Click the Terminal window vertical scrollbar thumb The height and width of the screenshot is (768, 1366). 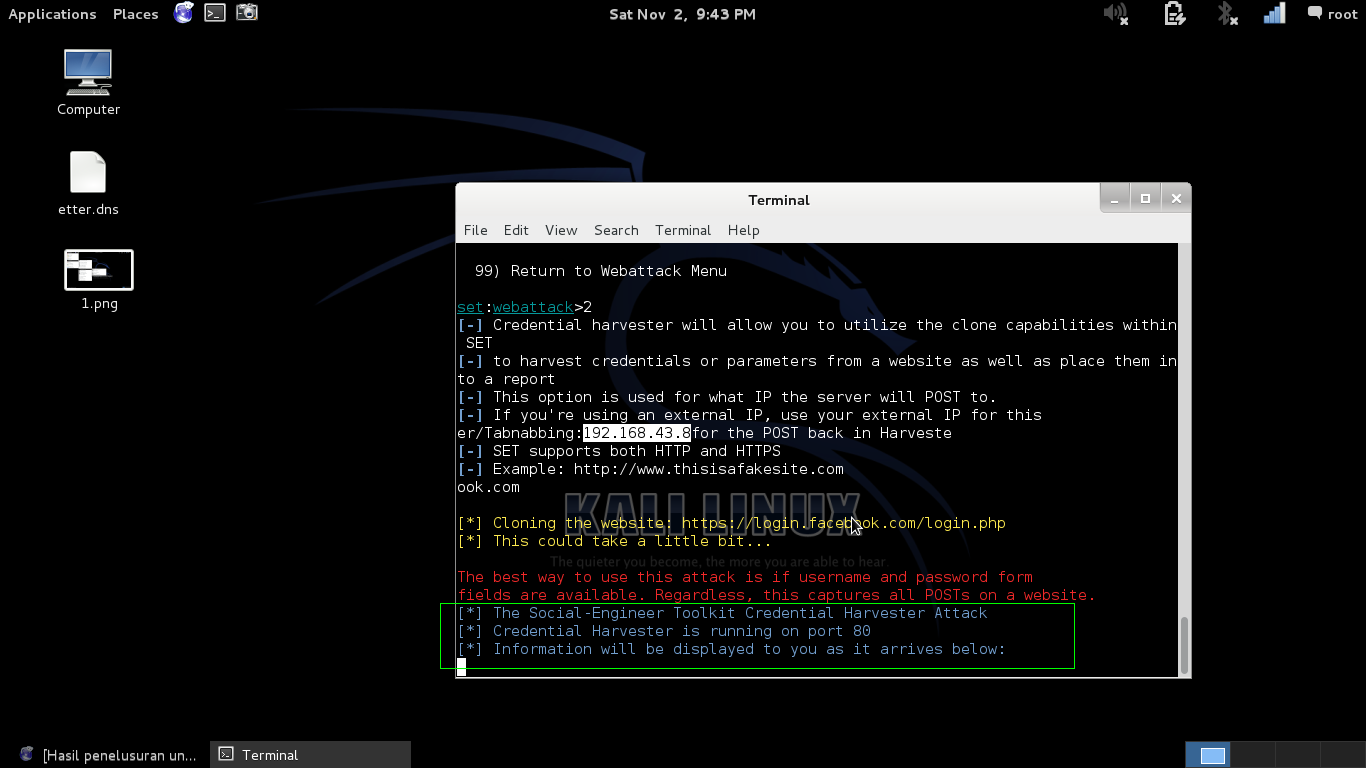1185,646
